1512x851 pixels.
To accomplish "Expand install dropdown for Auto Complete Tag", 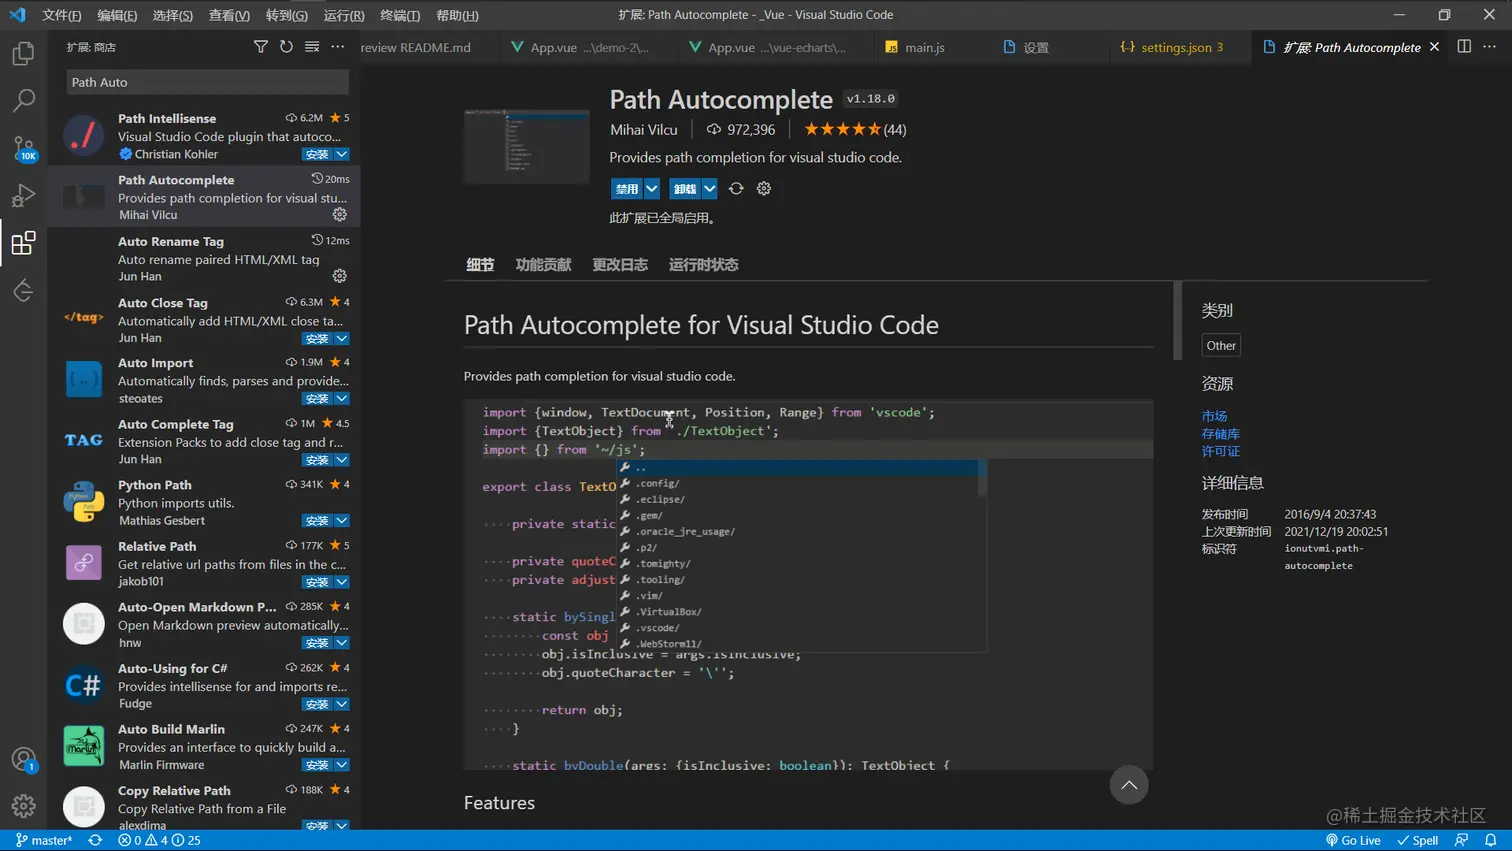I will (x=342, y=460).
